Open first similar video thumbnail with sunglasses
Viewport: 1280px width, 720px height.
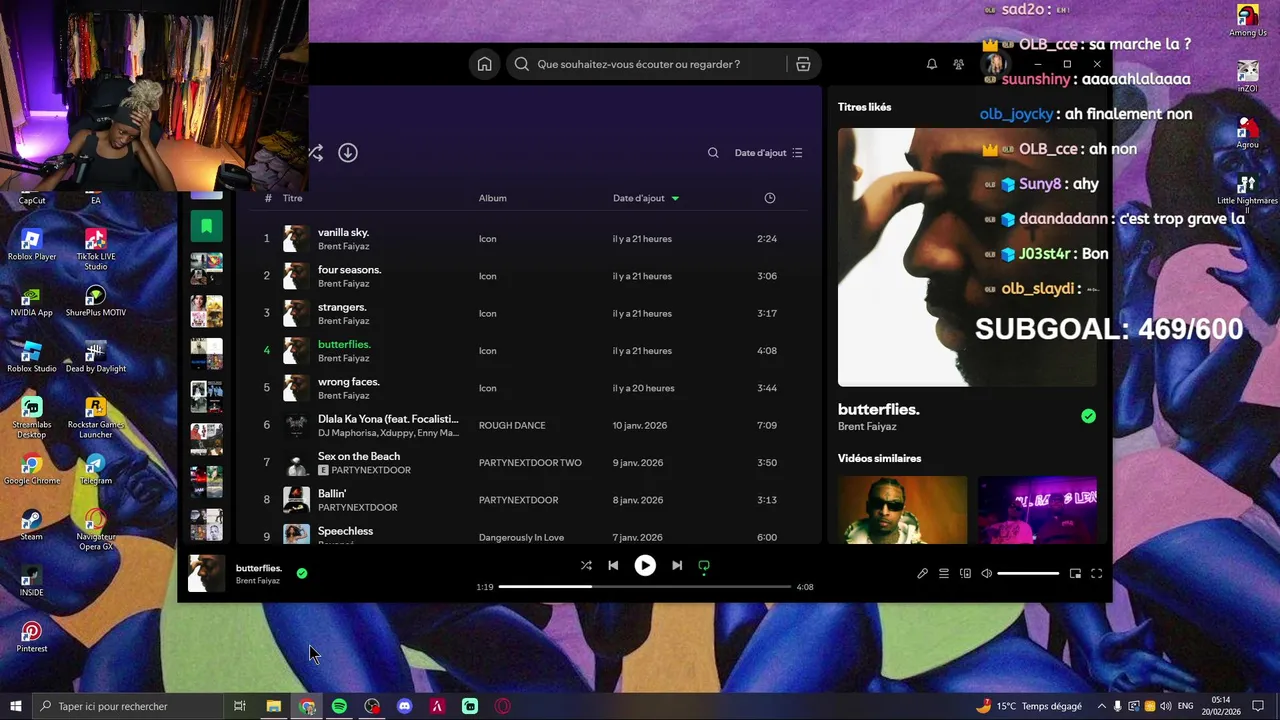pos(902,510)
